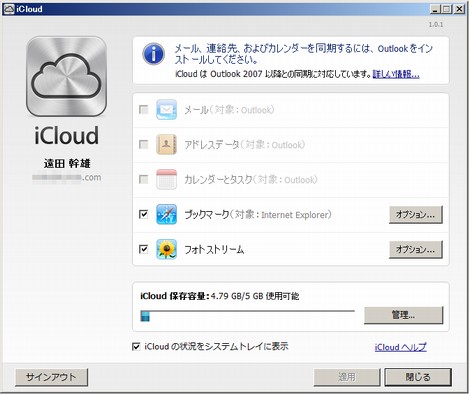Click the iCloud storage usage bar
The image size is (470, 395).
[247, 316]
